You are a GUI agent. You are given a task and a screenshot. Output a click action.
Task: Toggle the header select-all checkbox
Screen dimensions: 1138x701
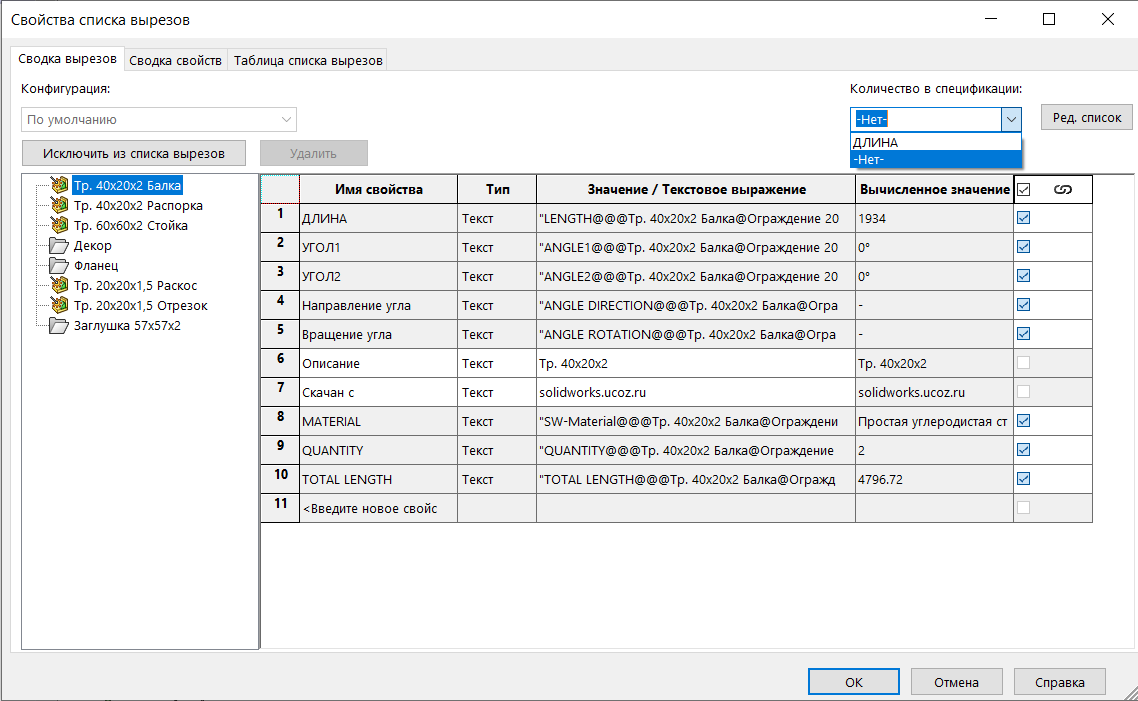tap(1024, 189)
